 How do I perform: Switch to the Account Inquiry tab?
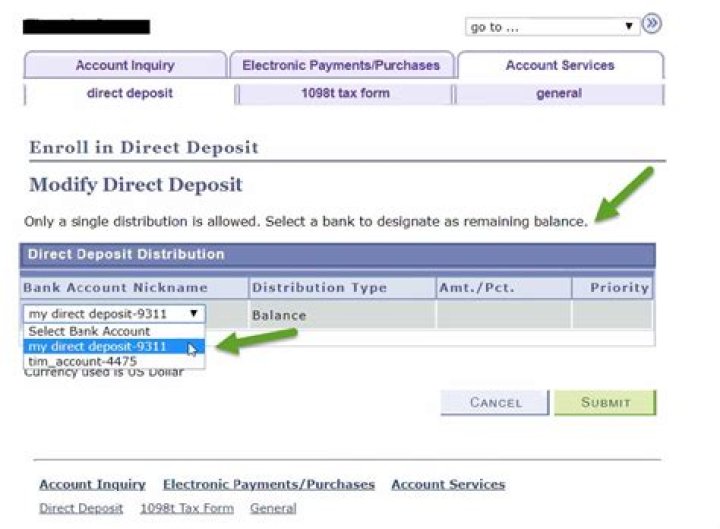[x=125, y=66]
